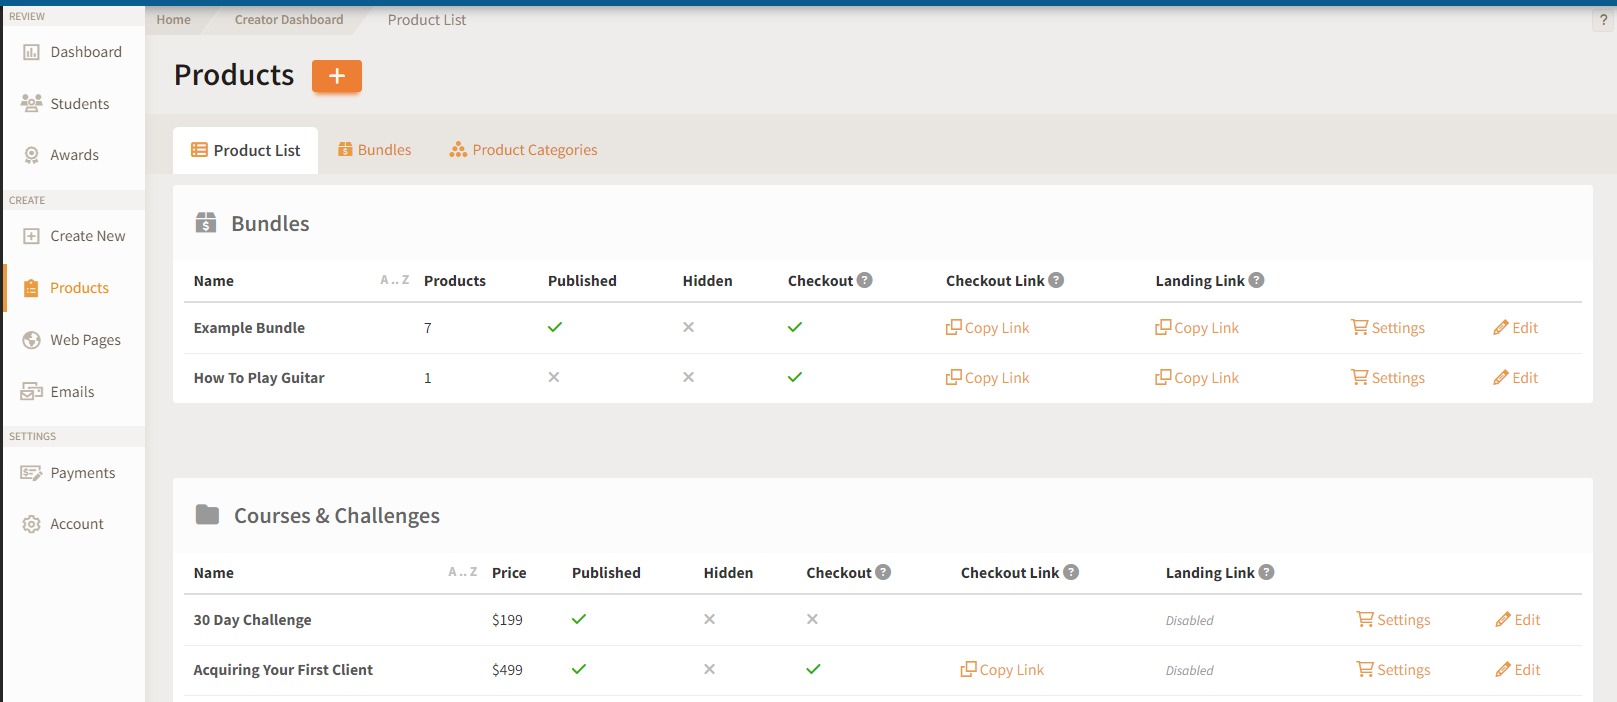Click the $199 price cell
This screenshot has width=1617, height=702.
coord(507,620)
